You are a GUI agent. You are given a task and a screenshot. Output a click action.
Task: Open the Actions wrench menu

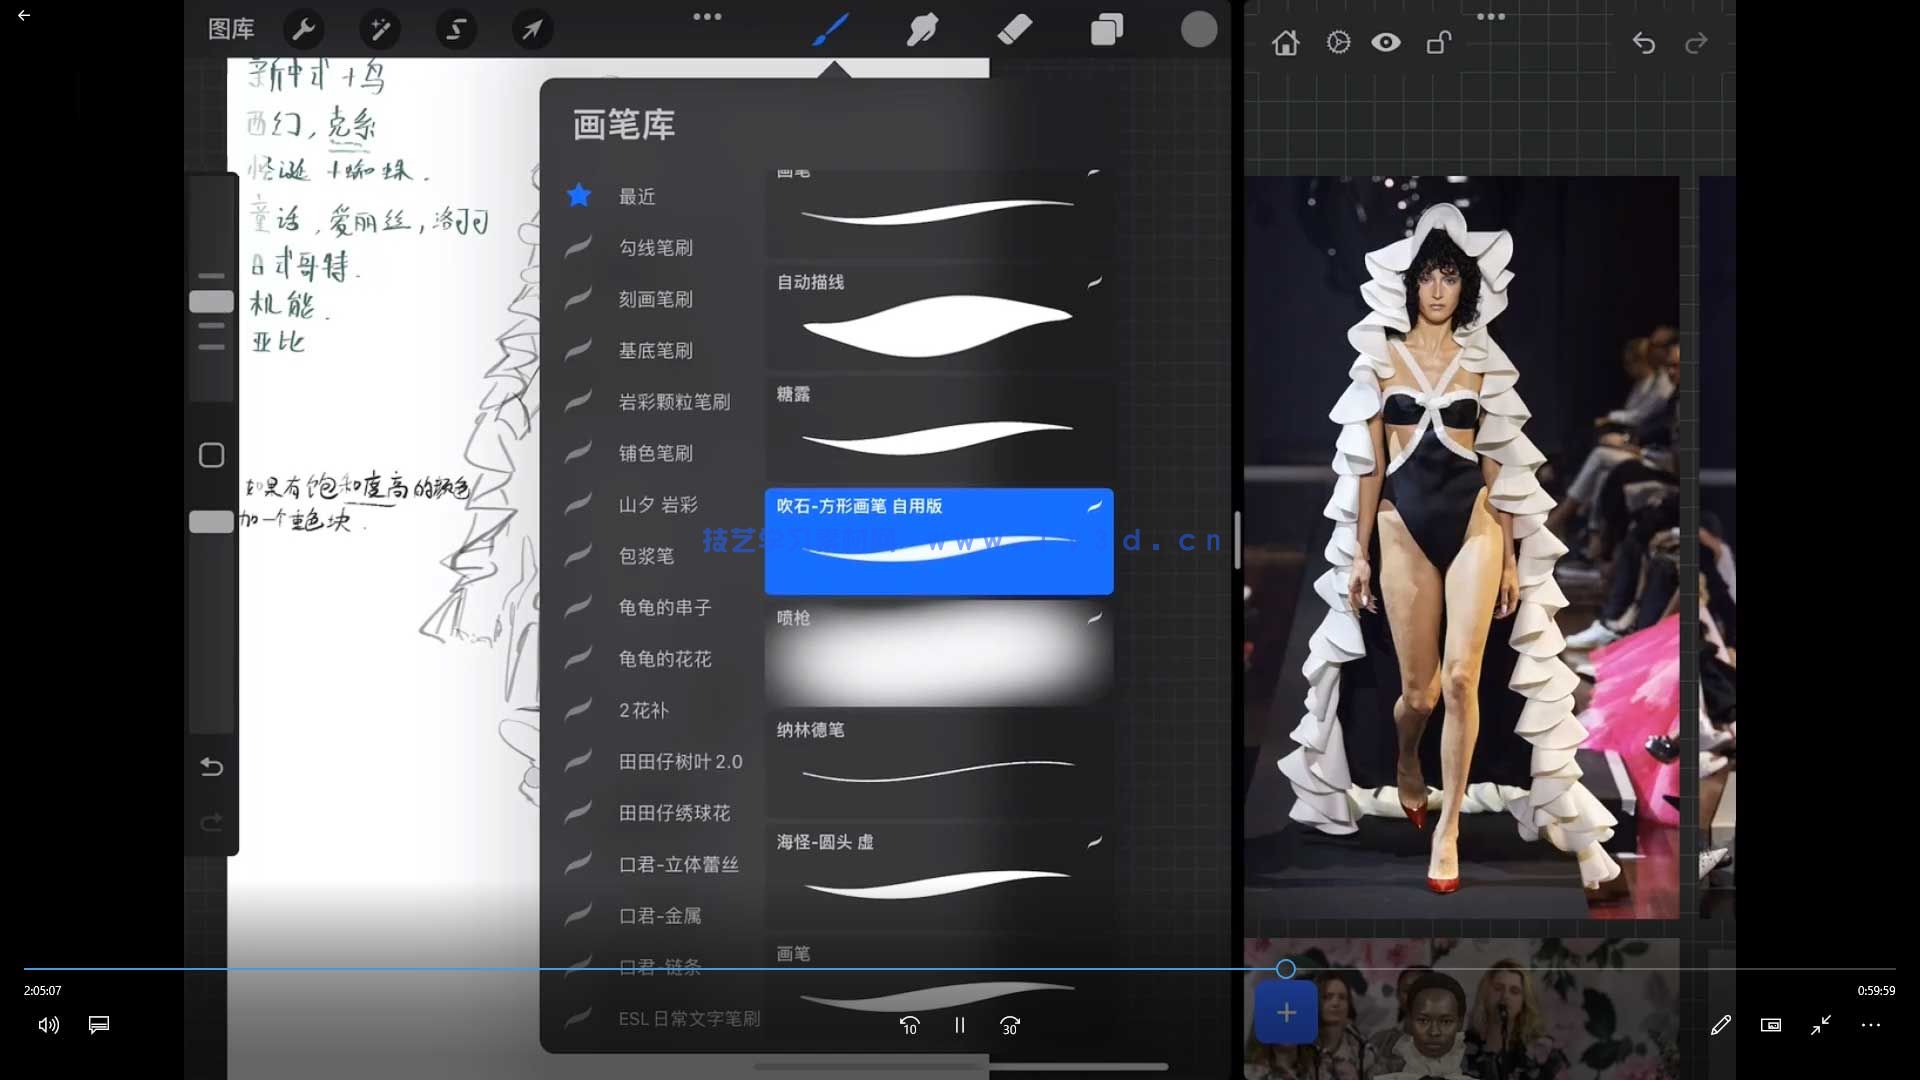[x=304, y=29]
